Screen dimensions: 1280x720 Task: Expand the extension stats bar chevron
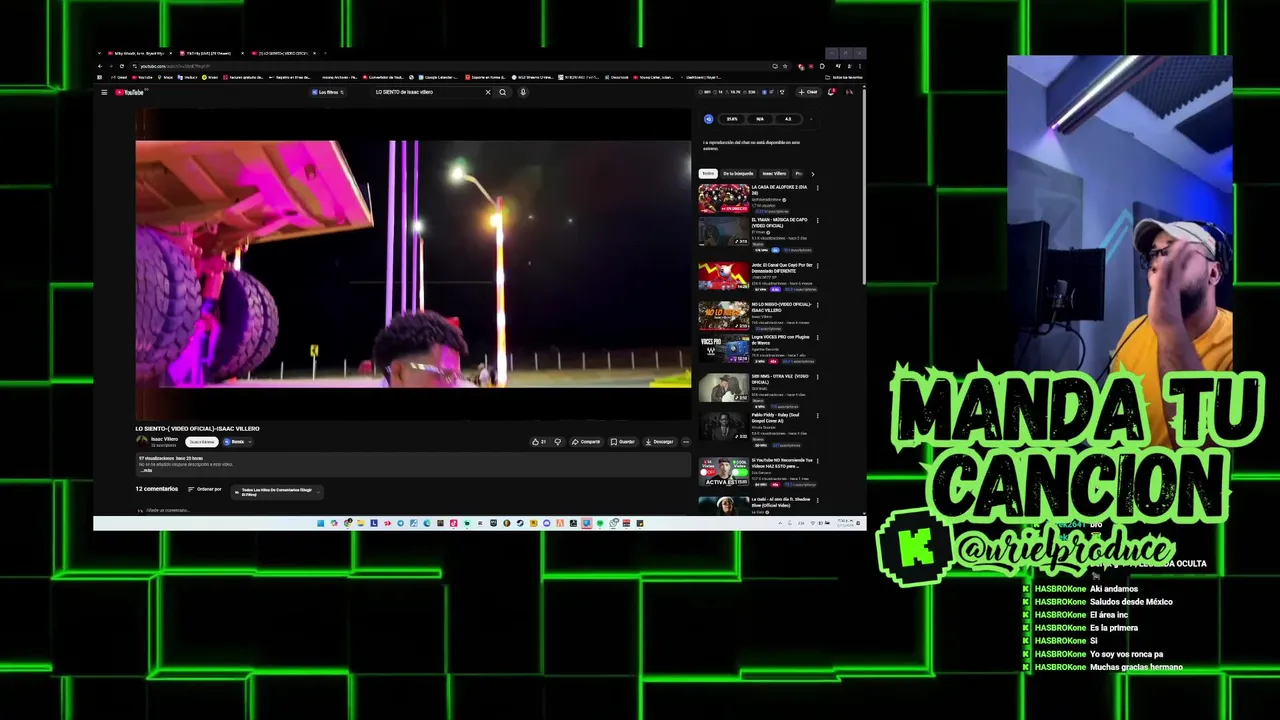click(811, 119)
